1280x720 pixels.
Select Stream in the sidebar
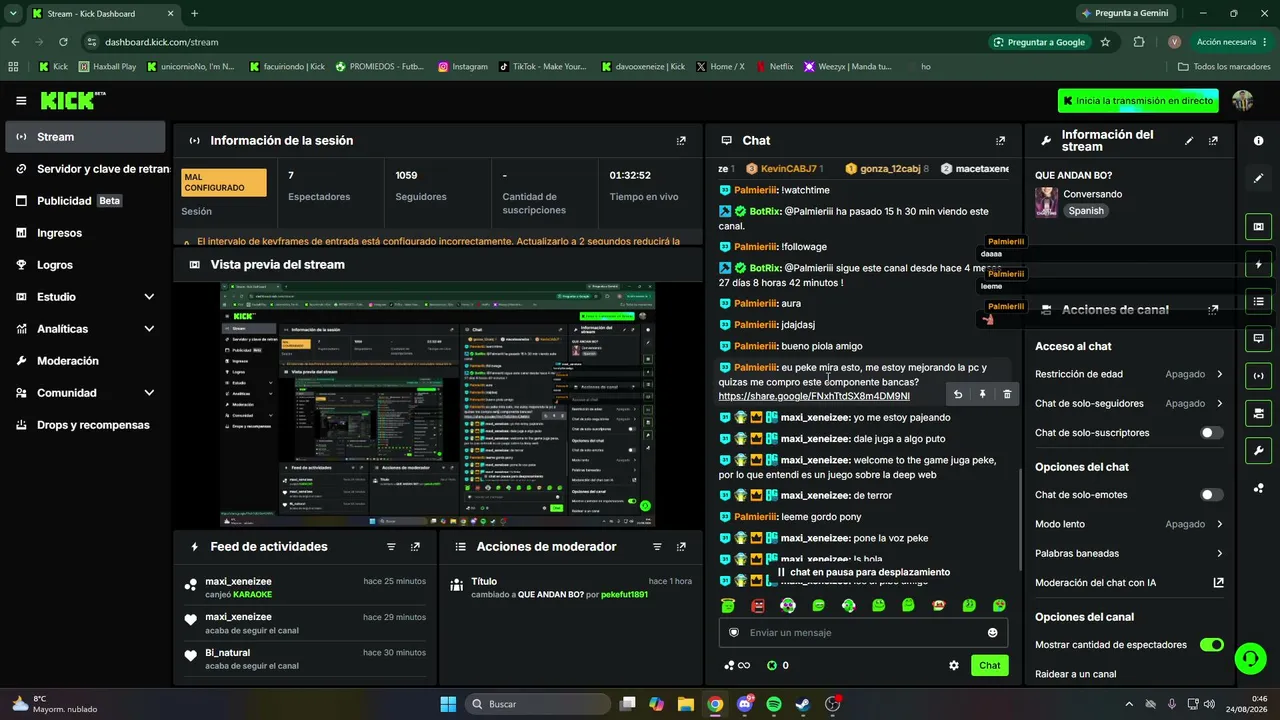pos(86,137)
